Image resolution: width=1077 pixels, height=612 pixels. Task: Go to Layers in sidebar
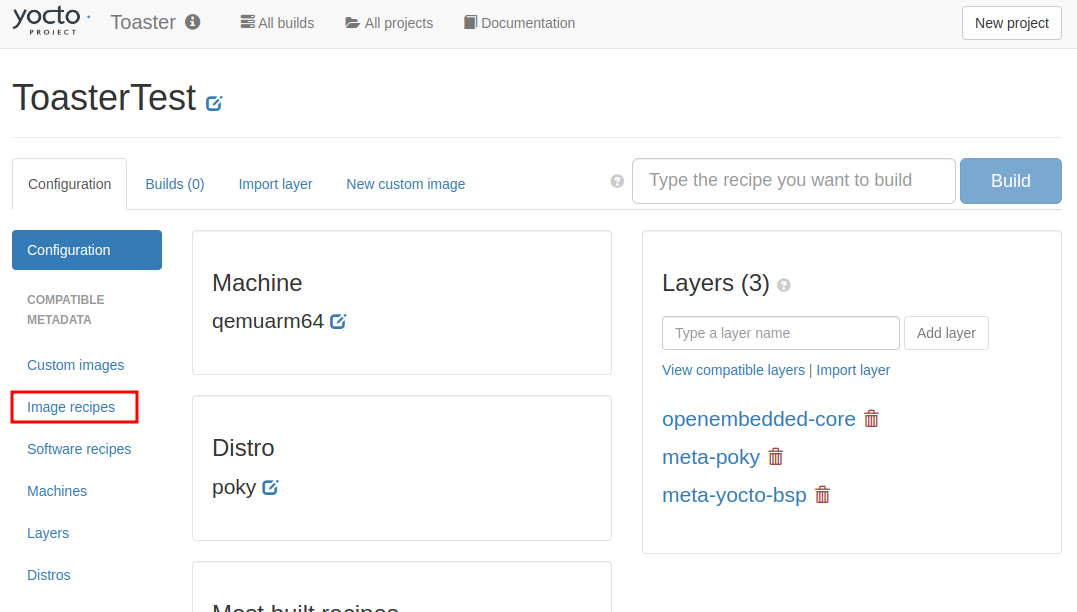click(x=48, y=533)
